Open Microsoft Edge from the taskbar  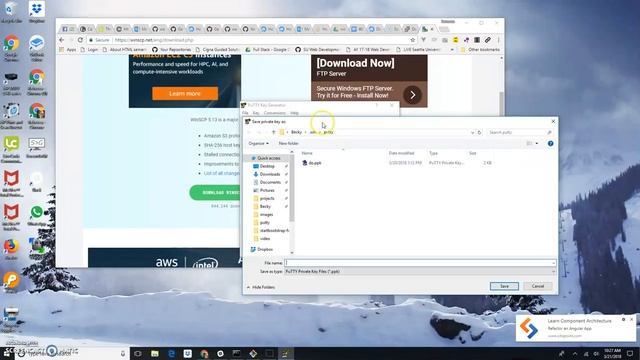(x=171, y=353)
